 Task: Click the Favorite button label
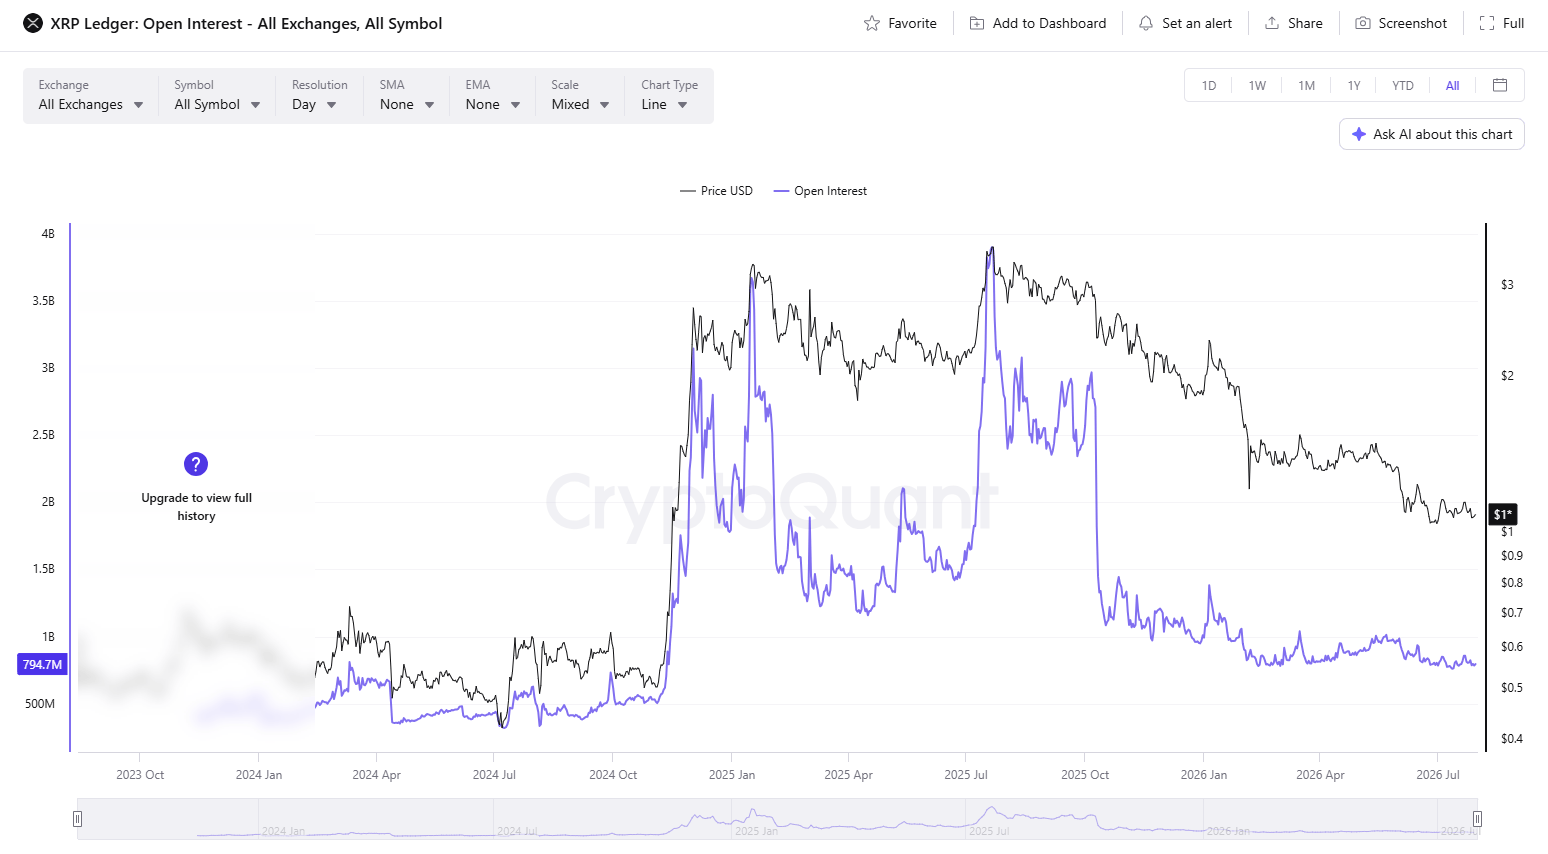tap(912, 23)
